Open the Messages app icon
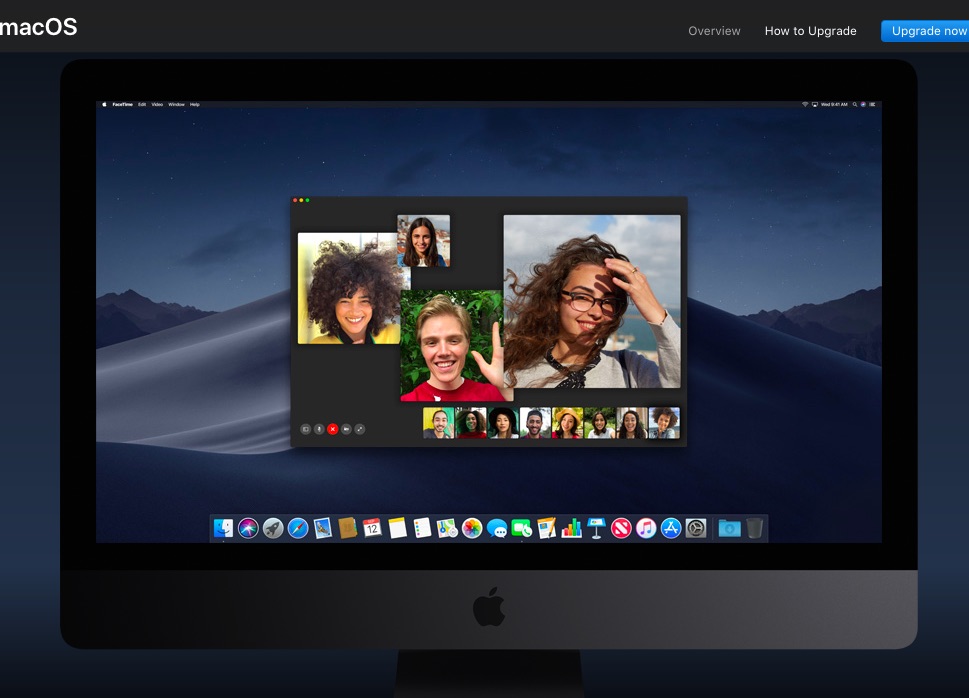Image resolution: width=969 pixels, height=698 pixels. point(497,528)
